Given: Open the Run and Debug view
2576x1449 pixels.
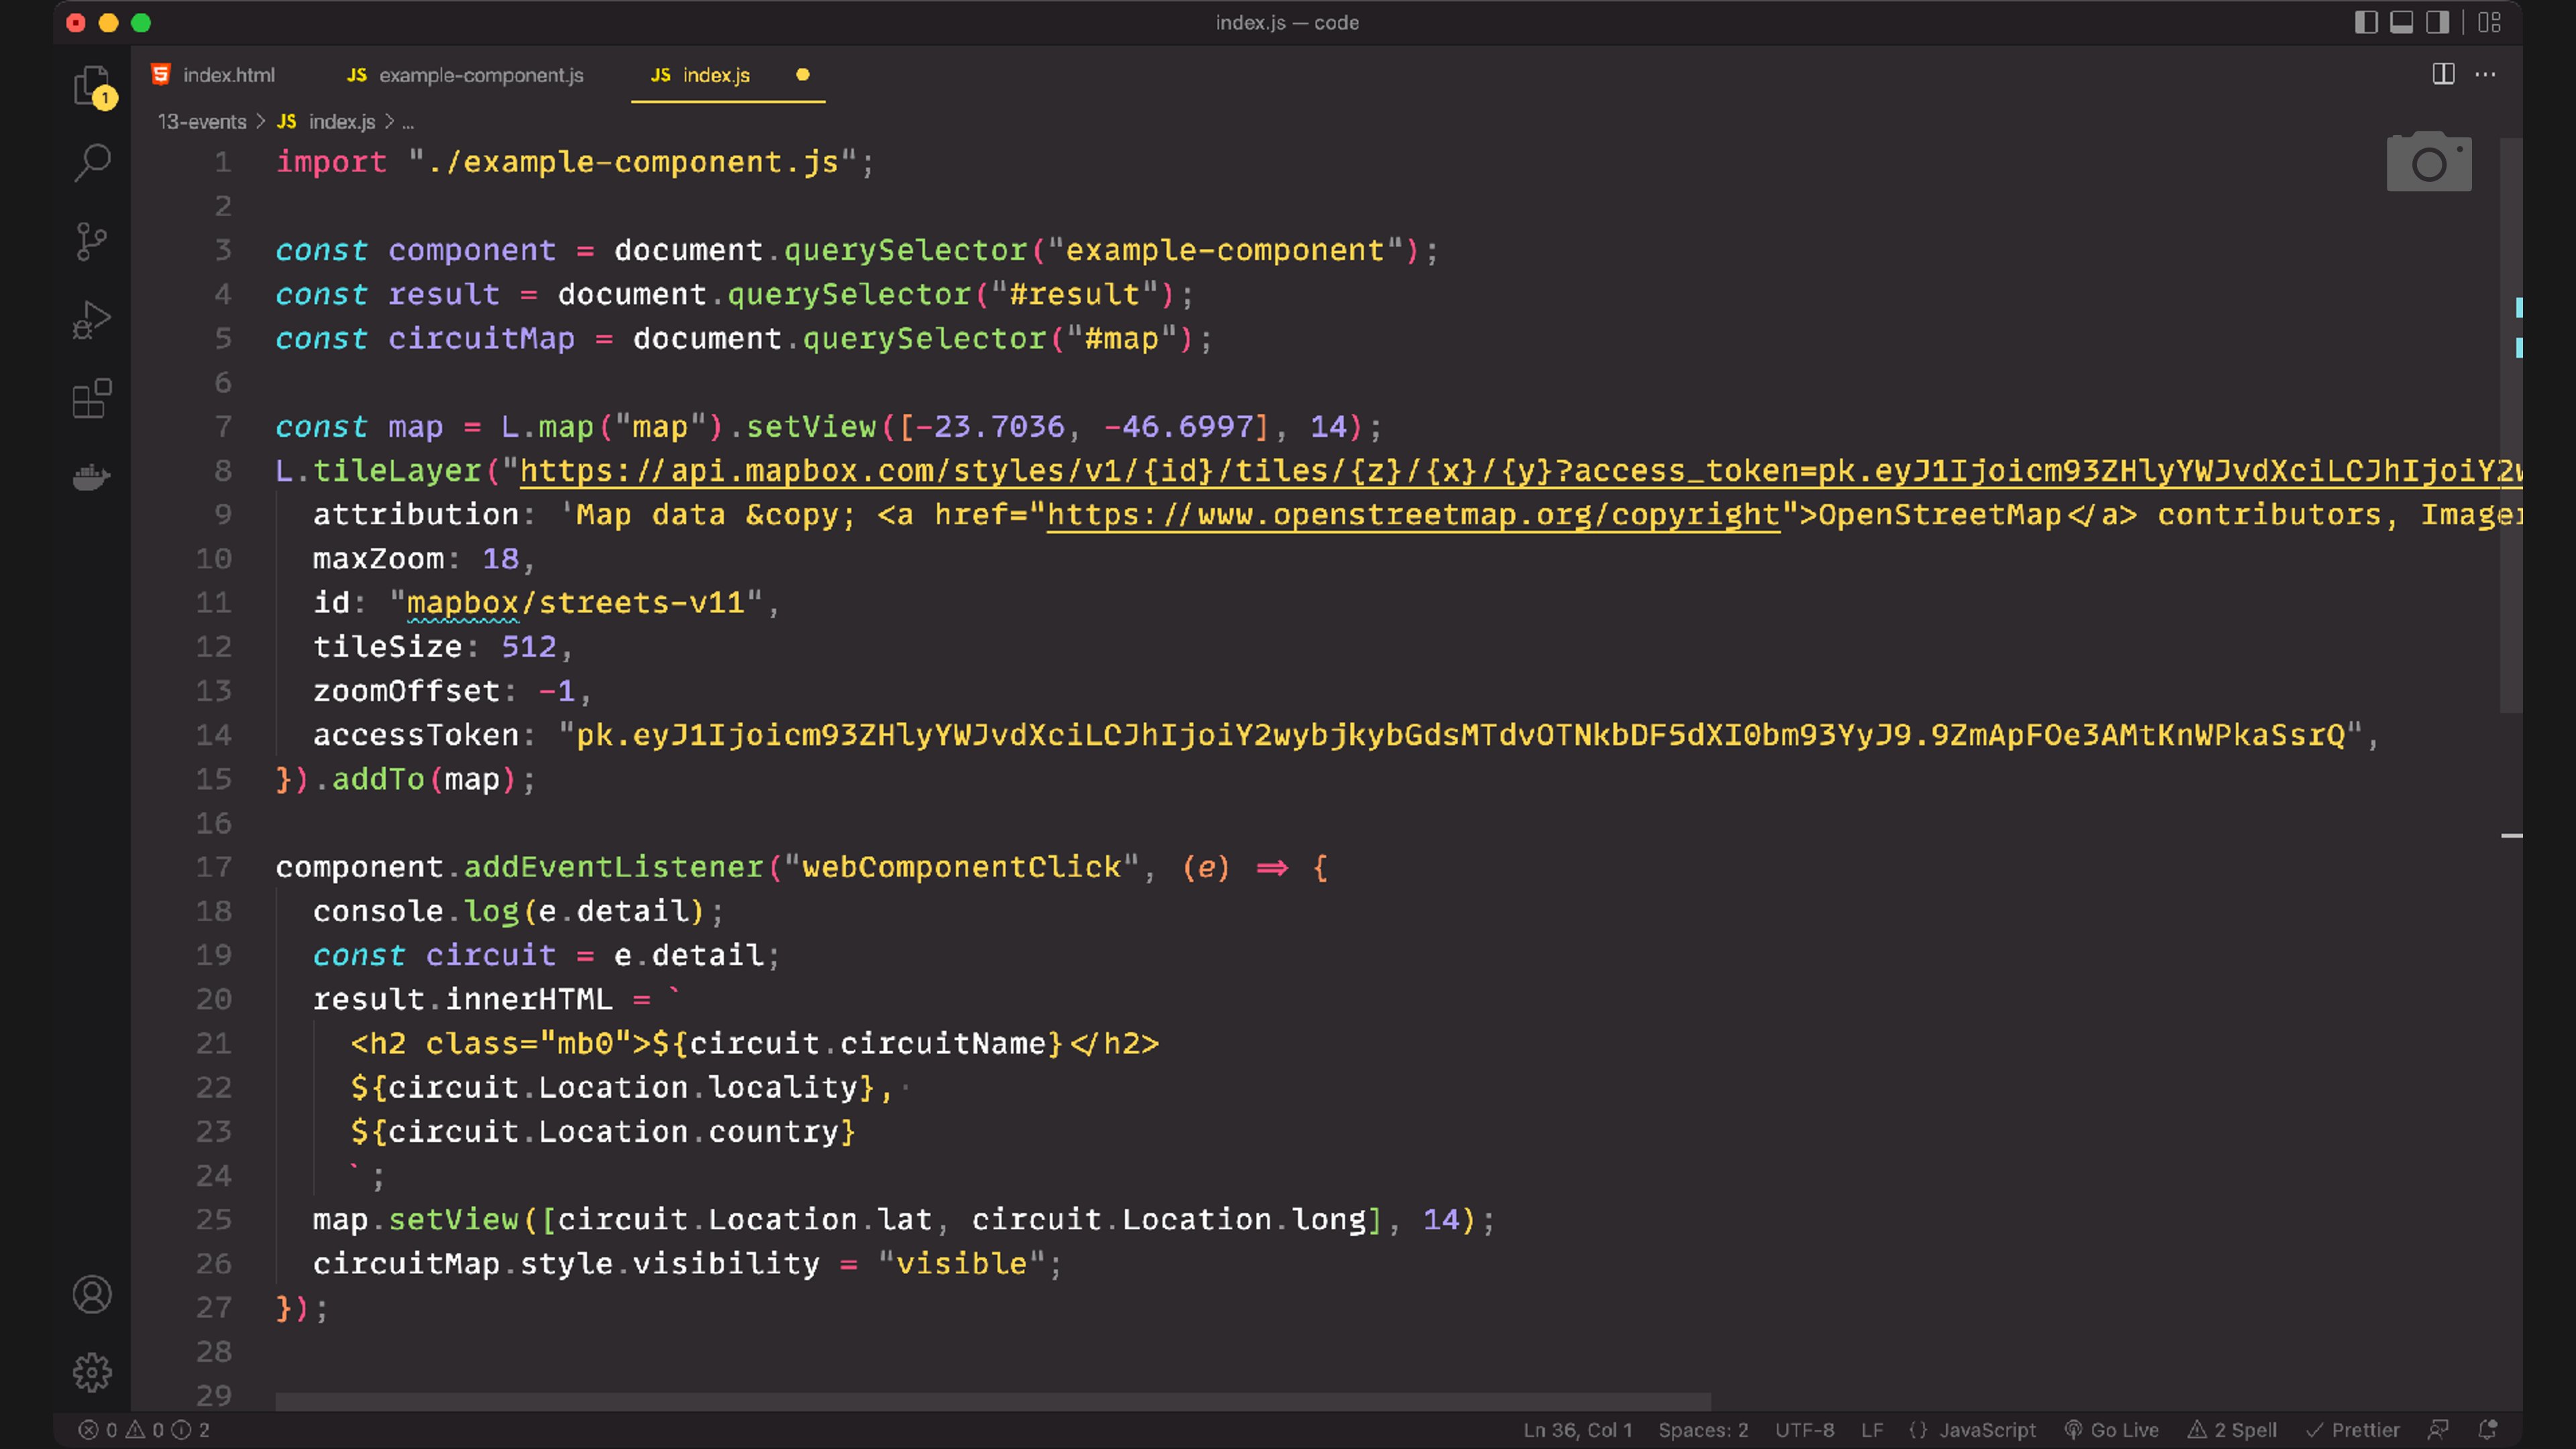Looking at the screenshot, I should pyautogui.click(x=92, y=320).
